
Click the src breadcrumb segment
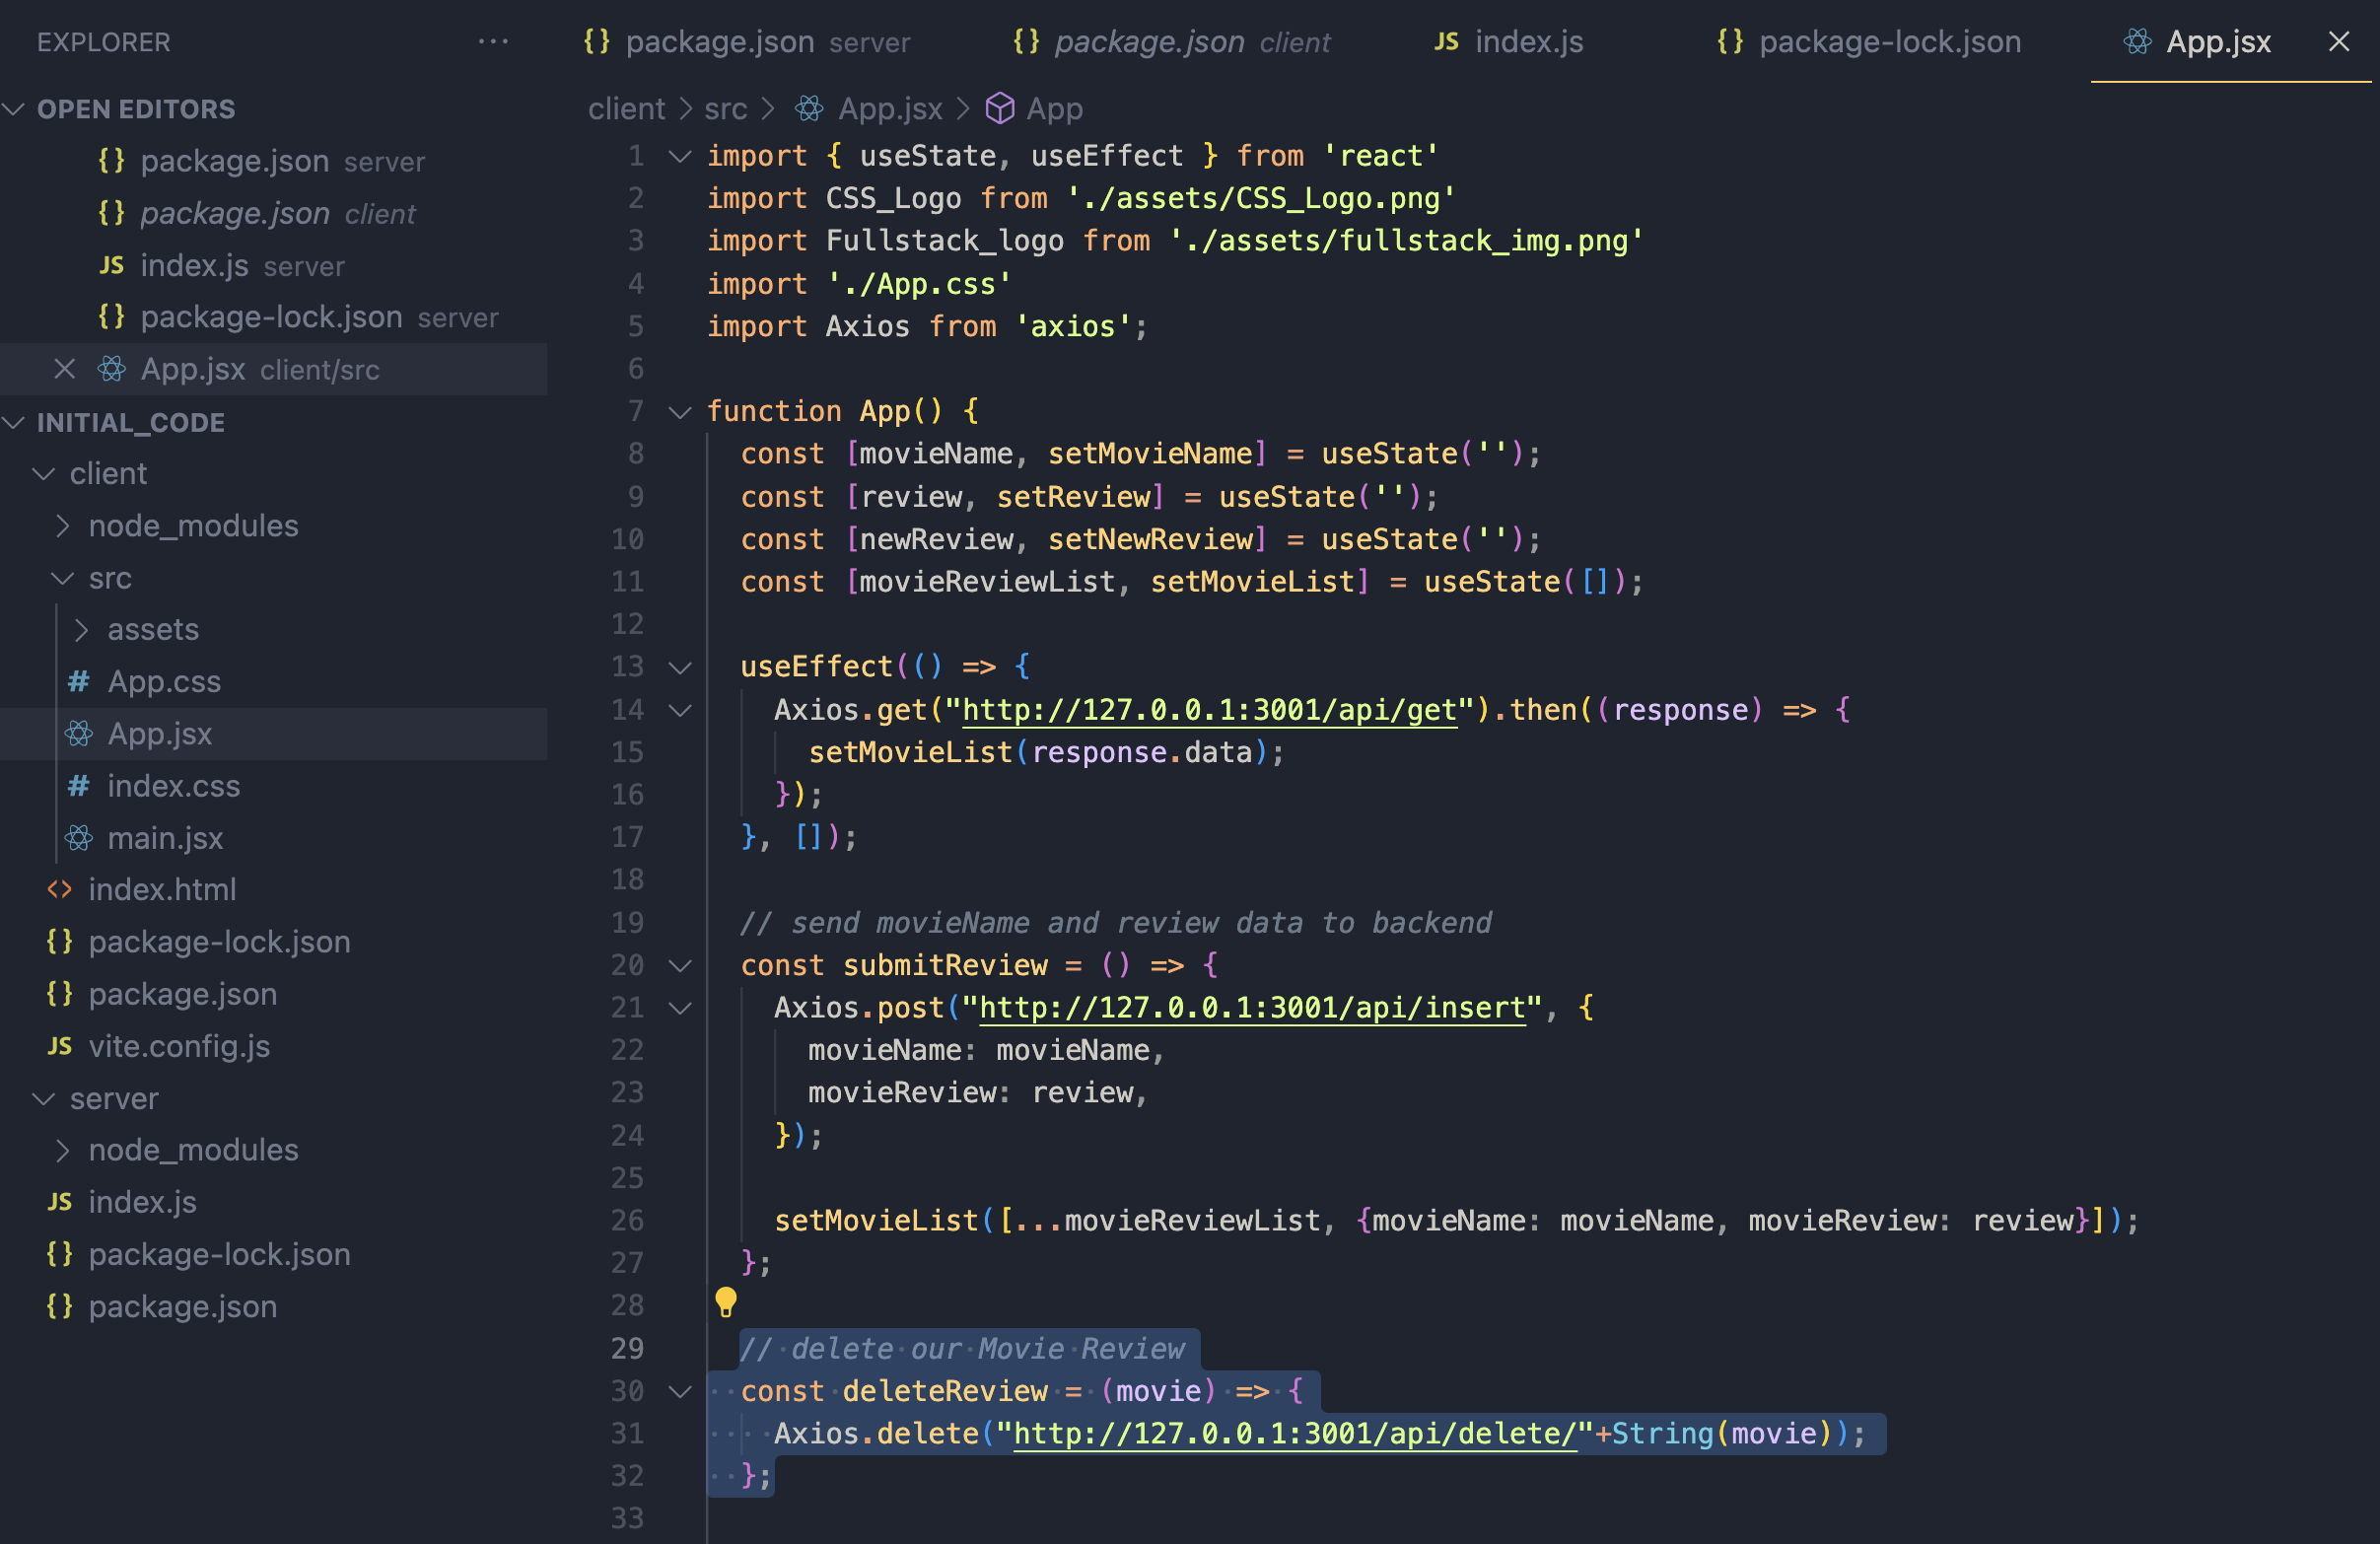tap(725, 109)
